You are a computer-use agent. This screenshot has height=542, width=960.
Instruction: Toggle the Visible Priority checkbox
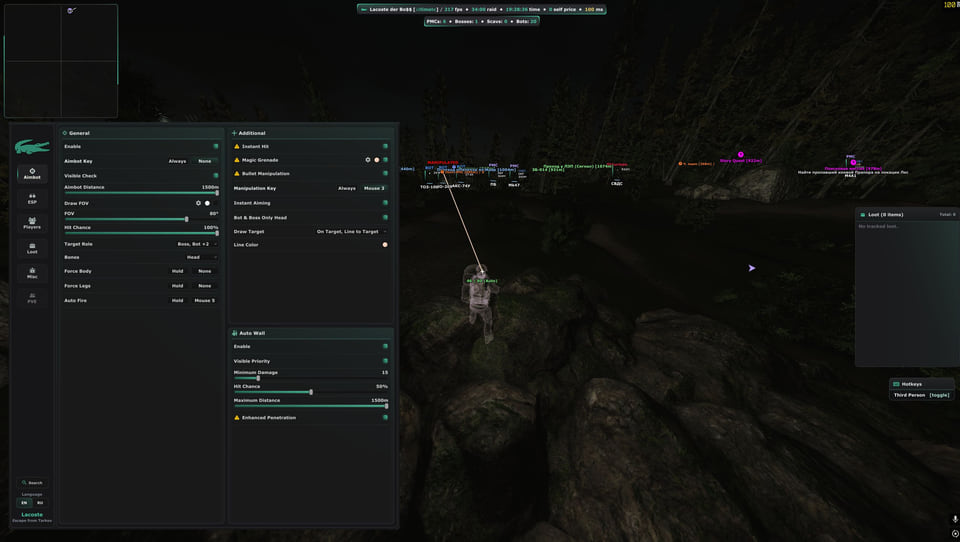click(385, 361)
